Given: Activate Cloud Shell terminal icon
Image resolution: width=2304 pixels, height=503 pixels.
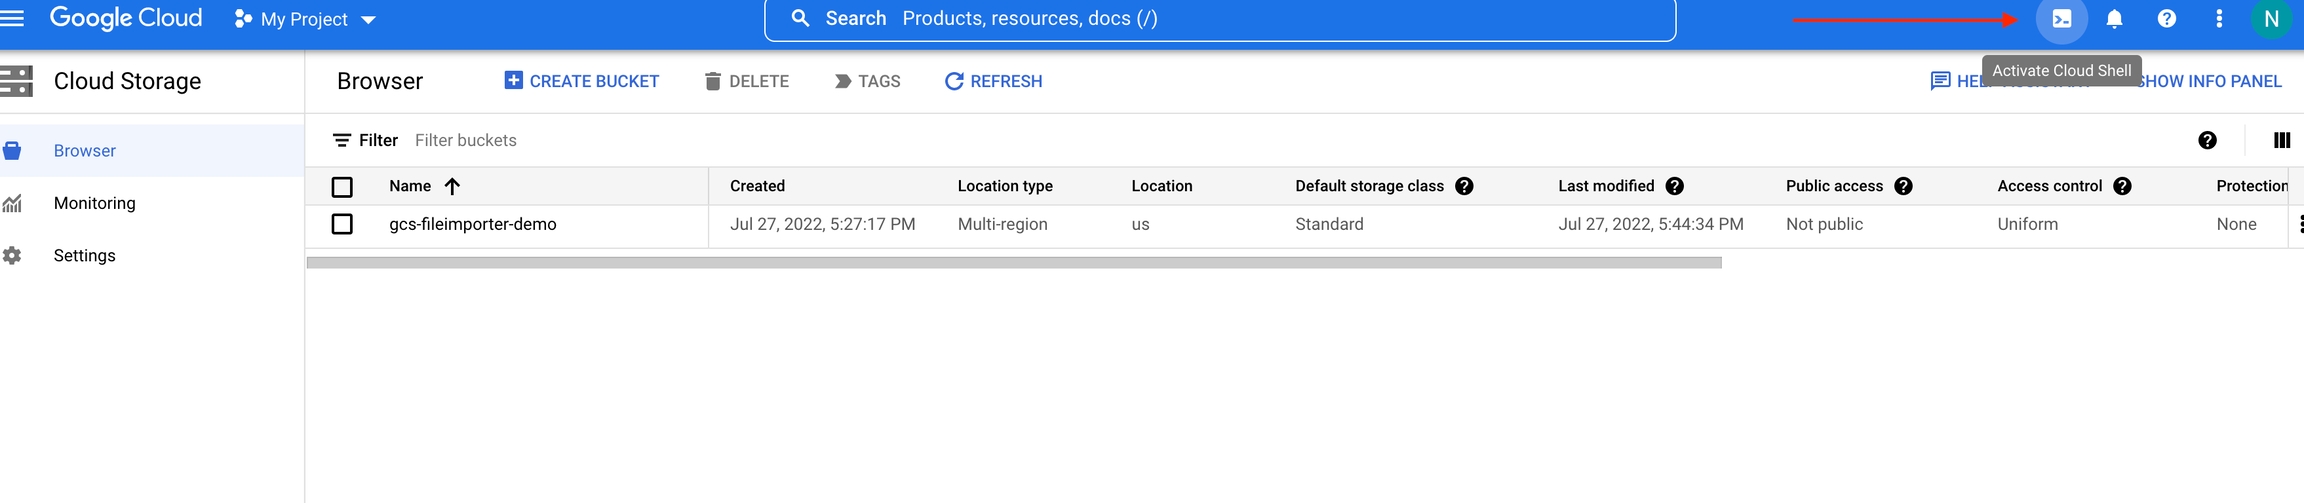Looking at the screenshot, I should [2061, 19].
